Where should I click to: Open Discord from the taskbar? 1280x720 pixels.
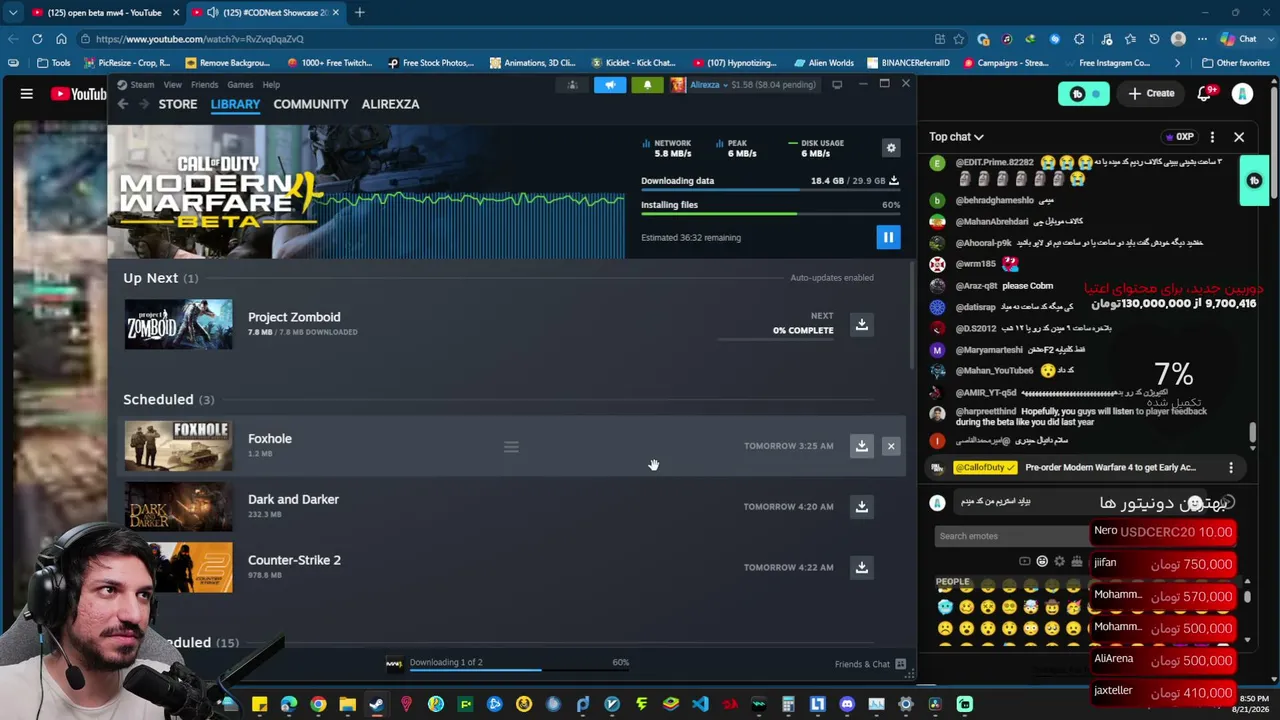click(x=847, y=704)
